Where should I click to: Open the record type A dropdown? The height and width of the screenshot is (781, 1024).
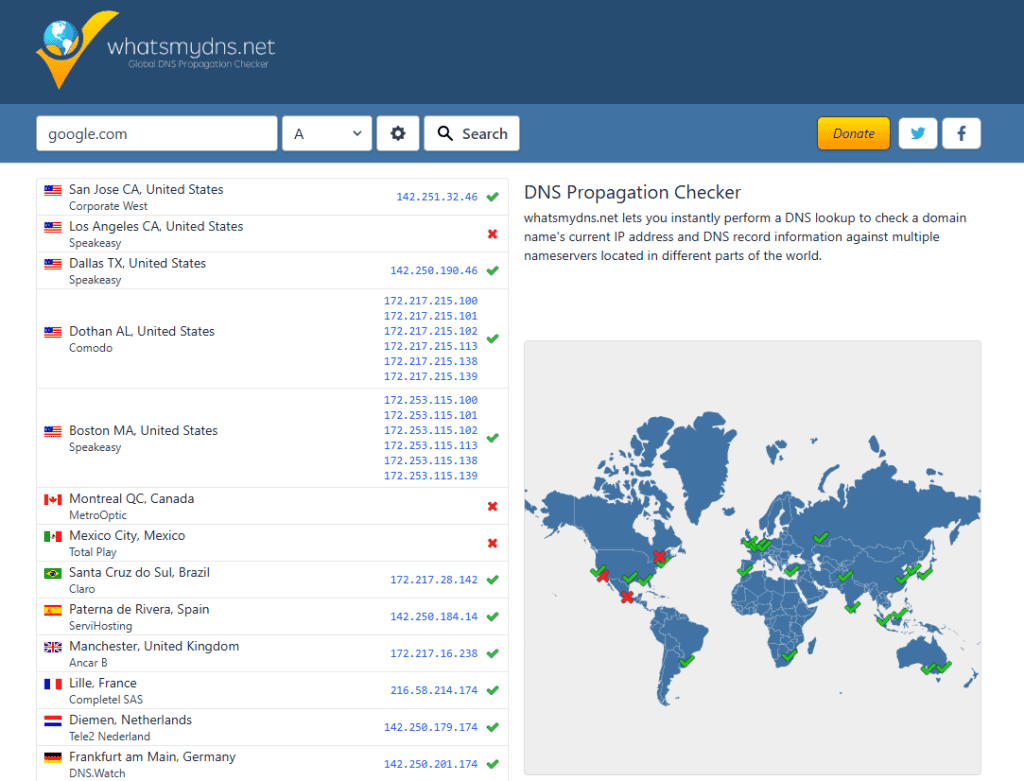pos(327,133)
